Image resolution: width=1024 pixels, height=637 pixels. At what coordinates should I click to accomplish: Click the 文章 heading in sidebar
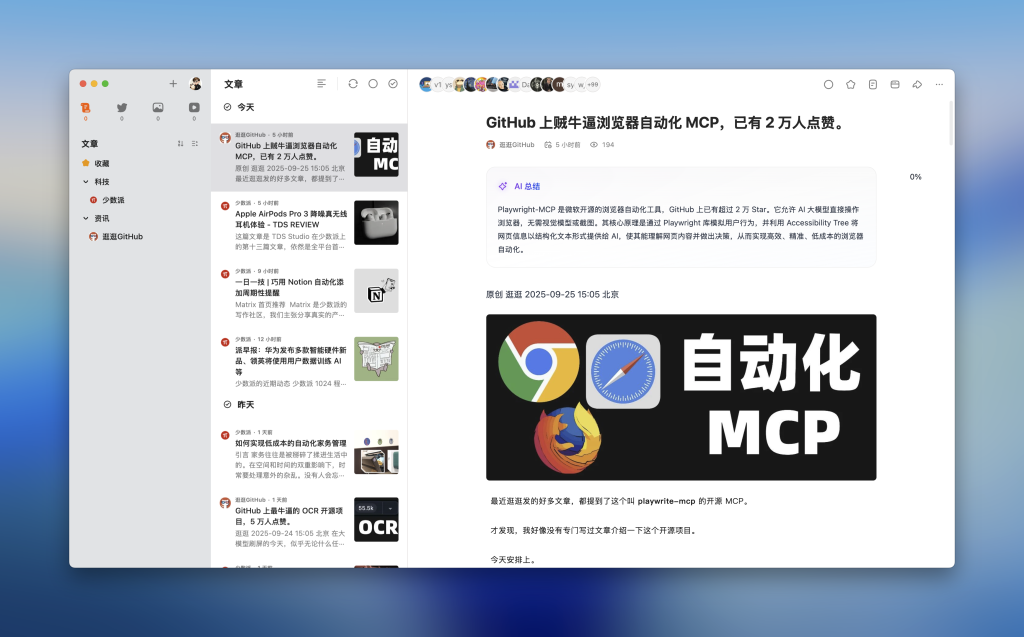click(89, 144)
